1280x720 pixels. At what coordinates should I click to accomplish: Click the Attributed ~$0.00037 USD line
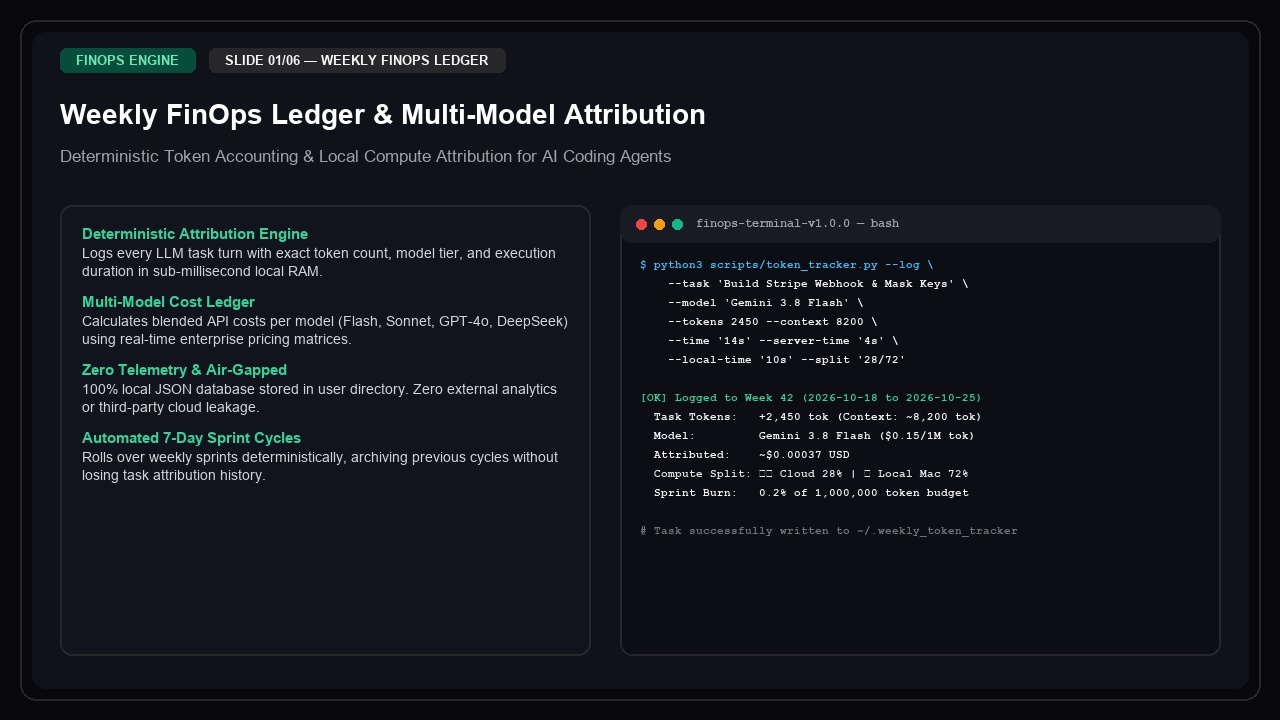[x=752, y=455]
